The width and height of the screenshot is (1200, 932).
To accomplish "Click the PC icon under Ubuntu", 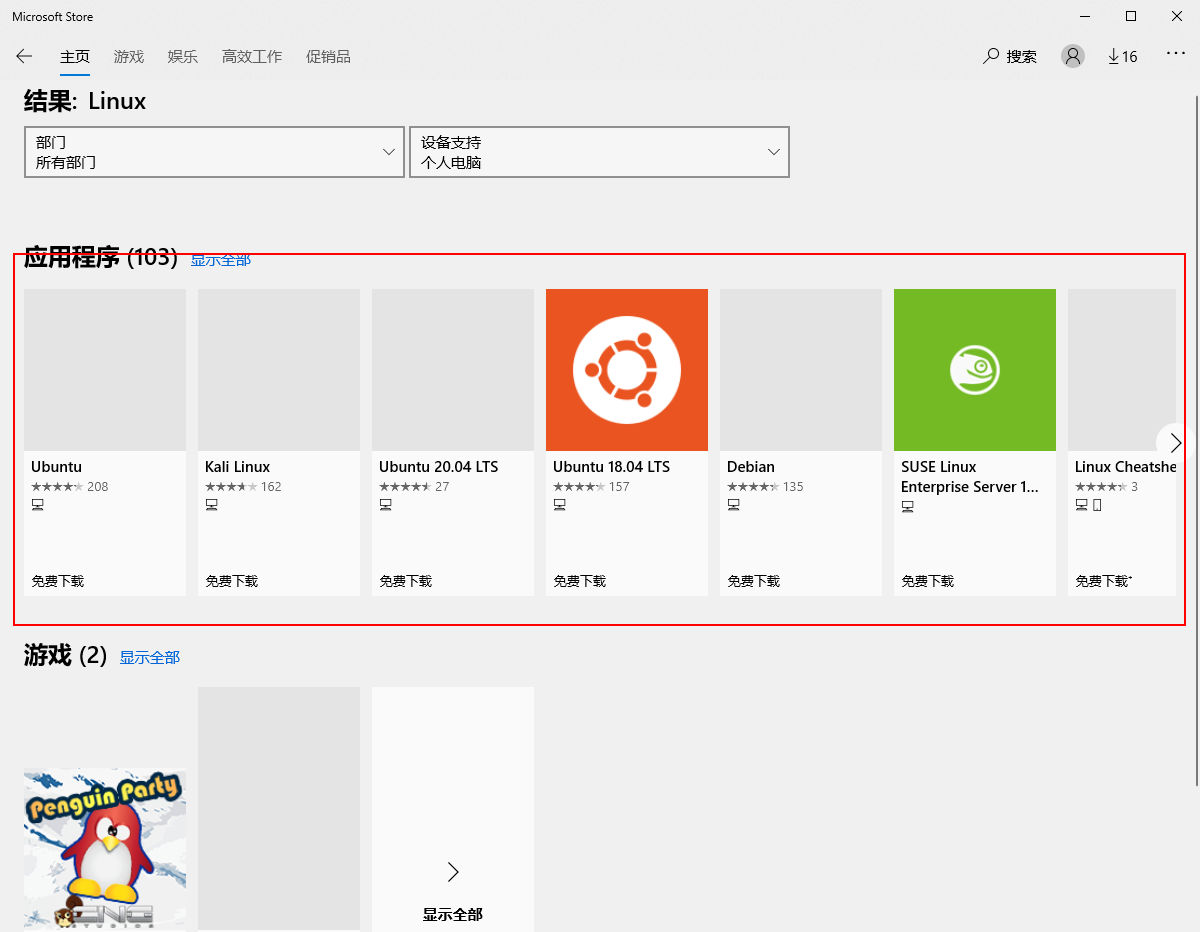I will coord(38,505).
